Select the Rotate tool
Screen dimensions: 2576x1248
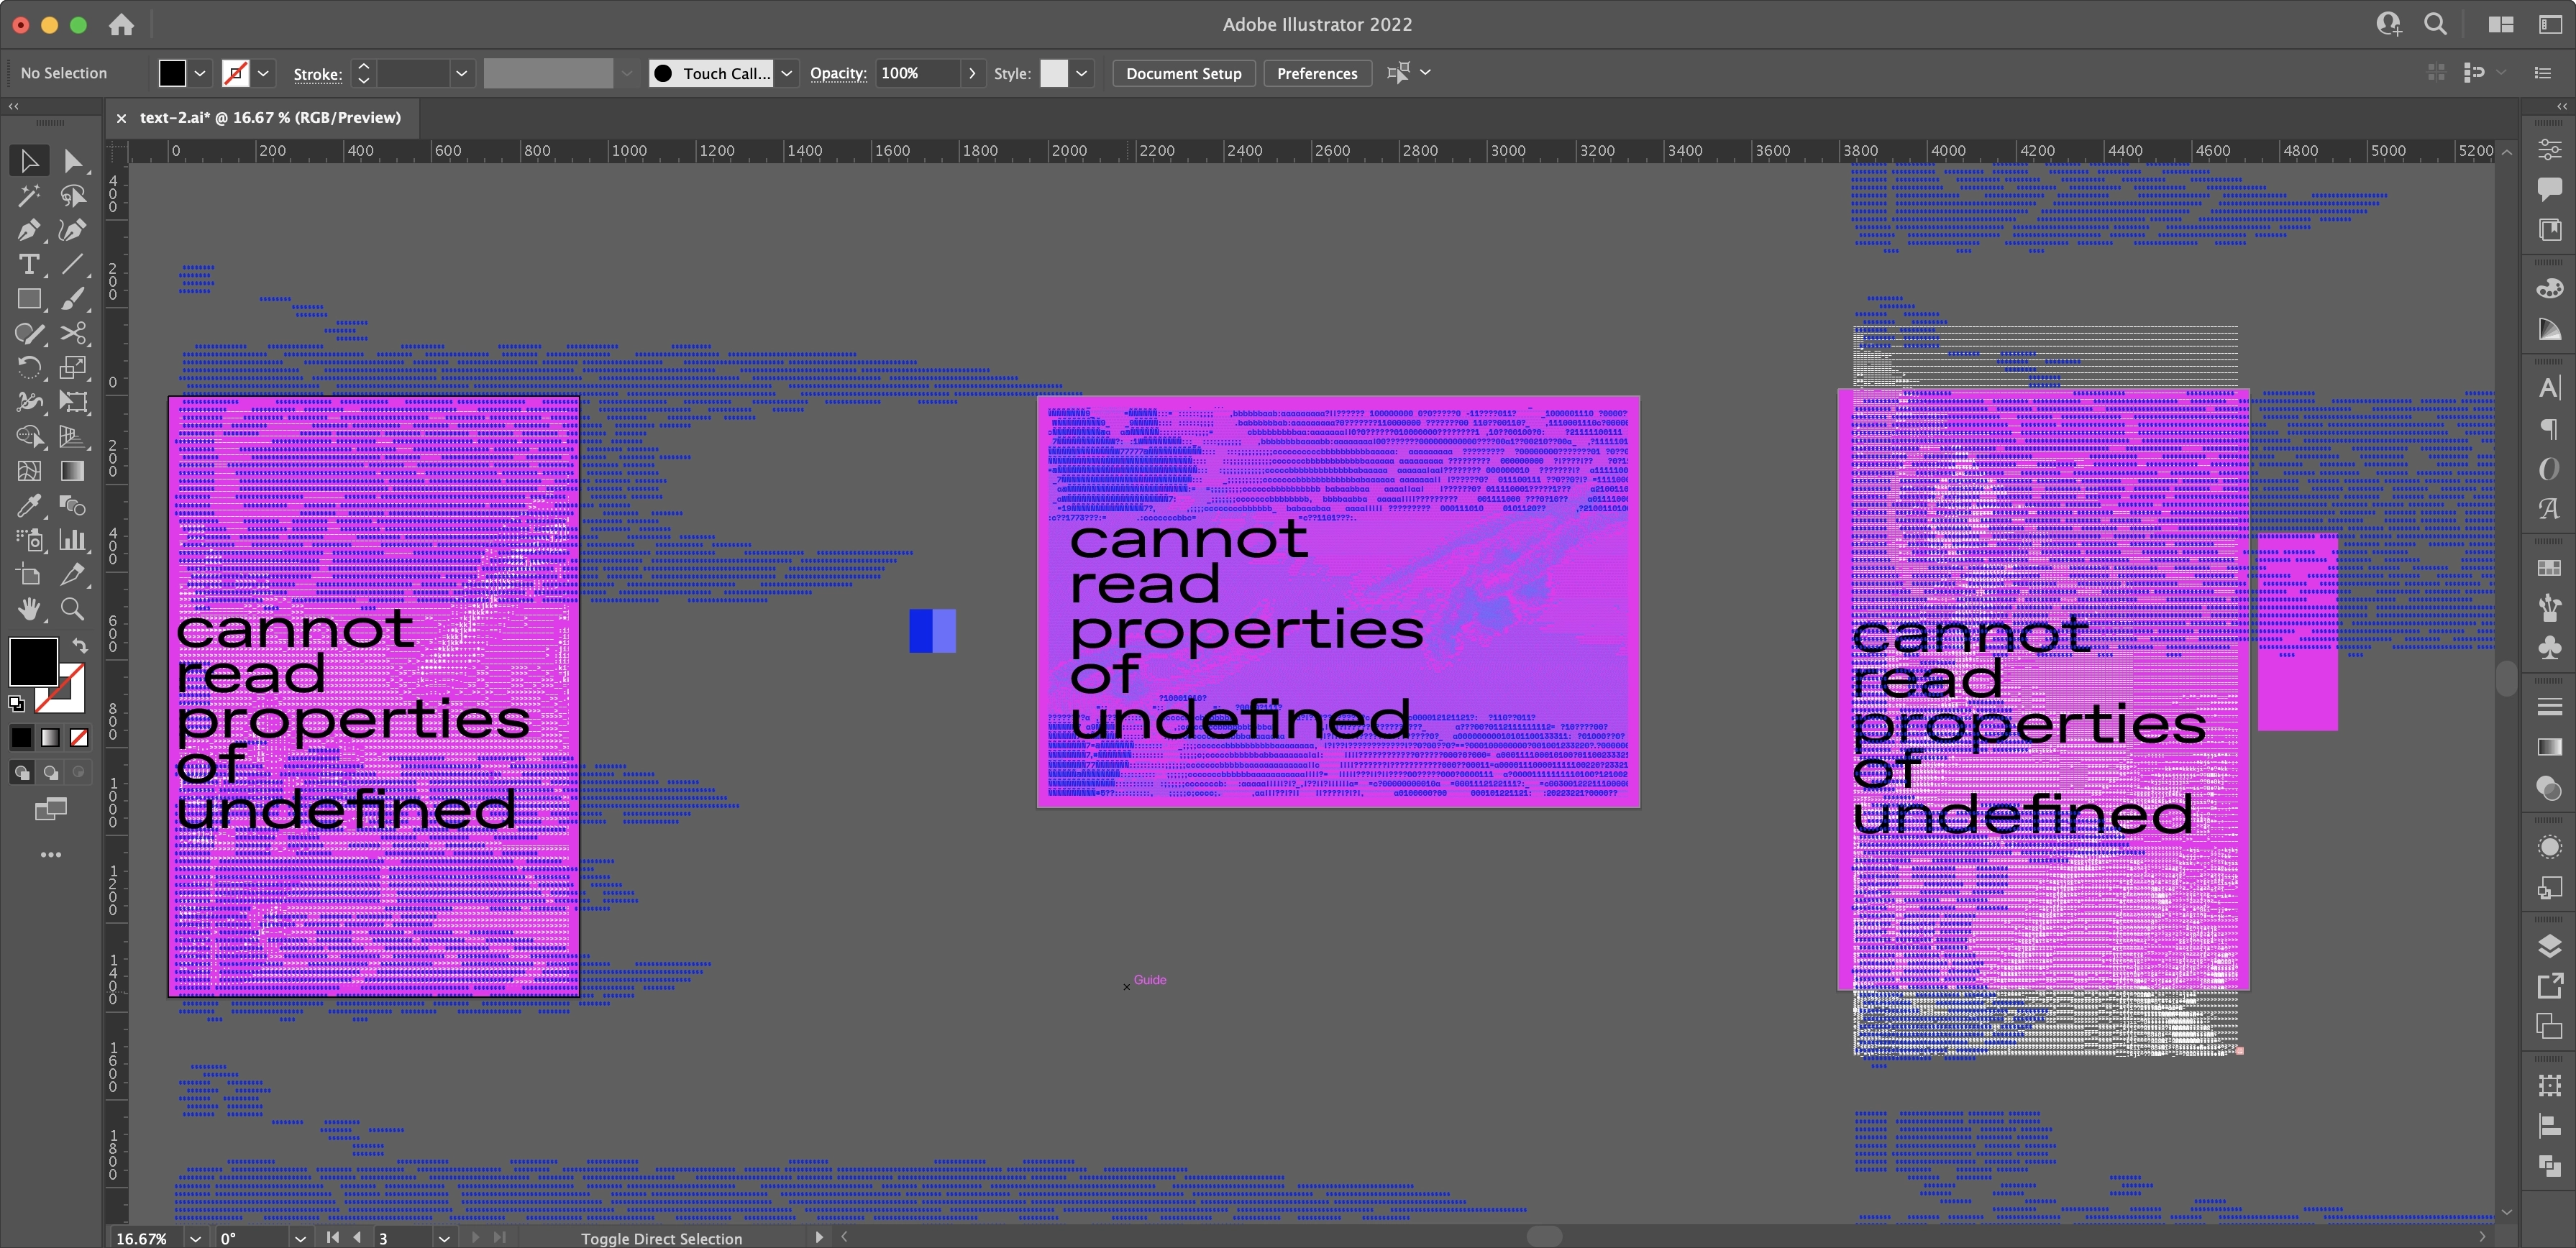coord(29,368)
